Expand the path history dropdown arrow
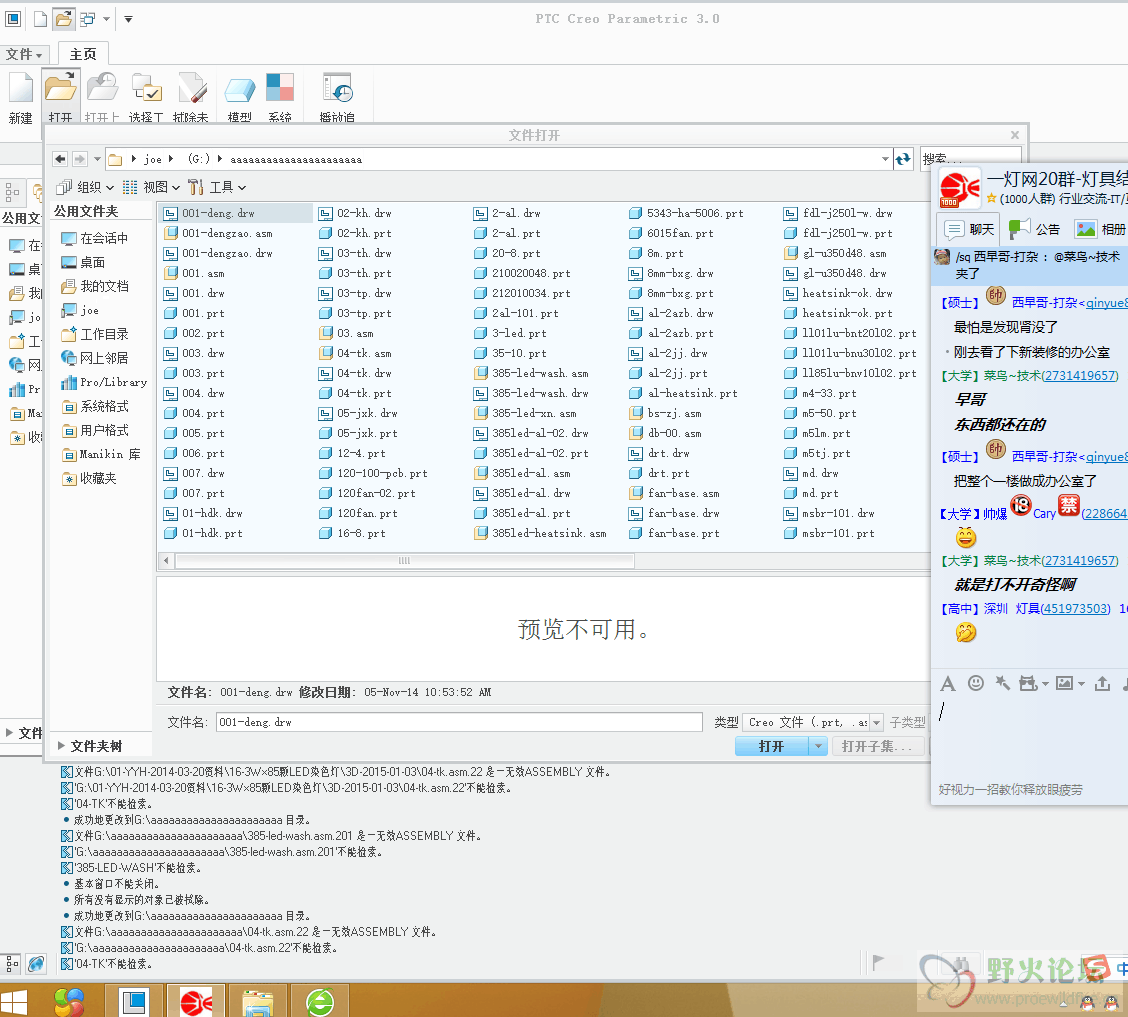 tap(886, 159)
